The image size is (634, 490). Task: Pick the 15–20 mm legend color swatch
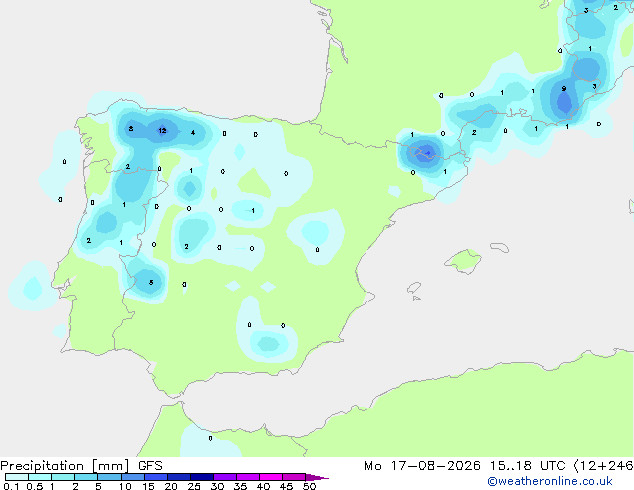coord(156,477)
